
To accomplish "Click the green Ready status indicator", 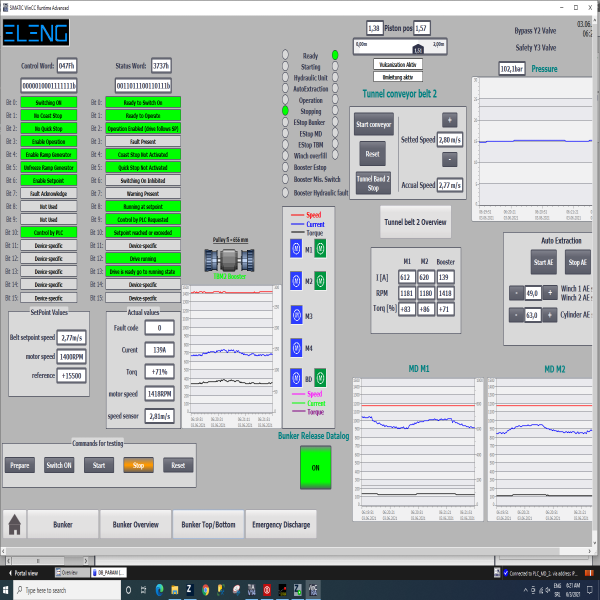I will pos(335,55).
